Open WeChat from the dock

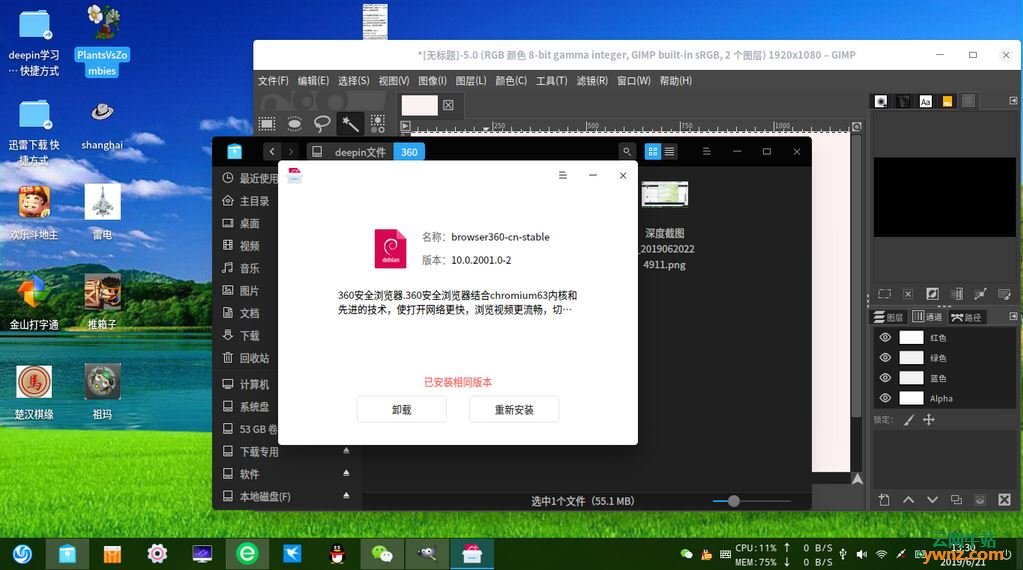pos(382,554)
